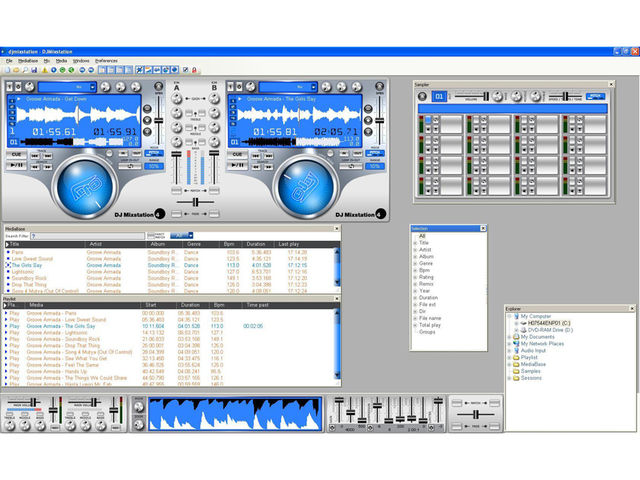
Task: Select 'Groove Armada - Hands Up' in Playlist
Action: [x=169, y=371]
